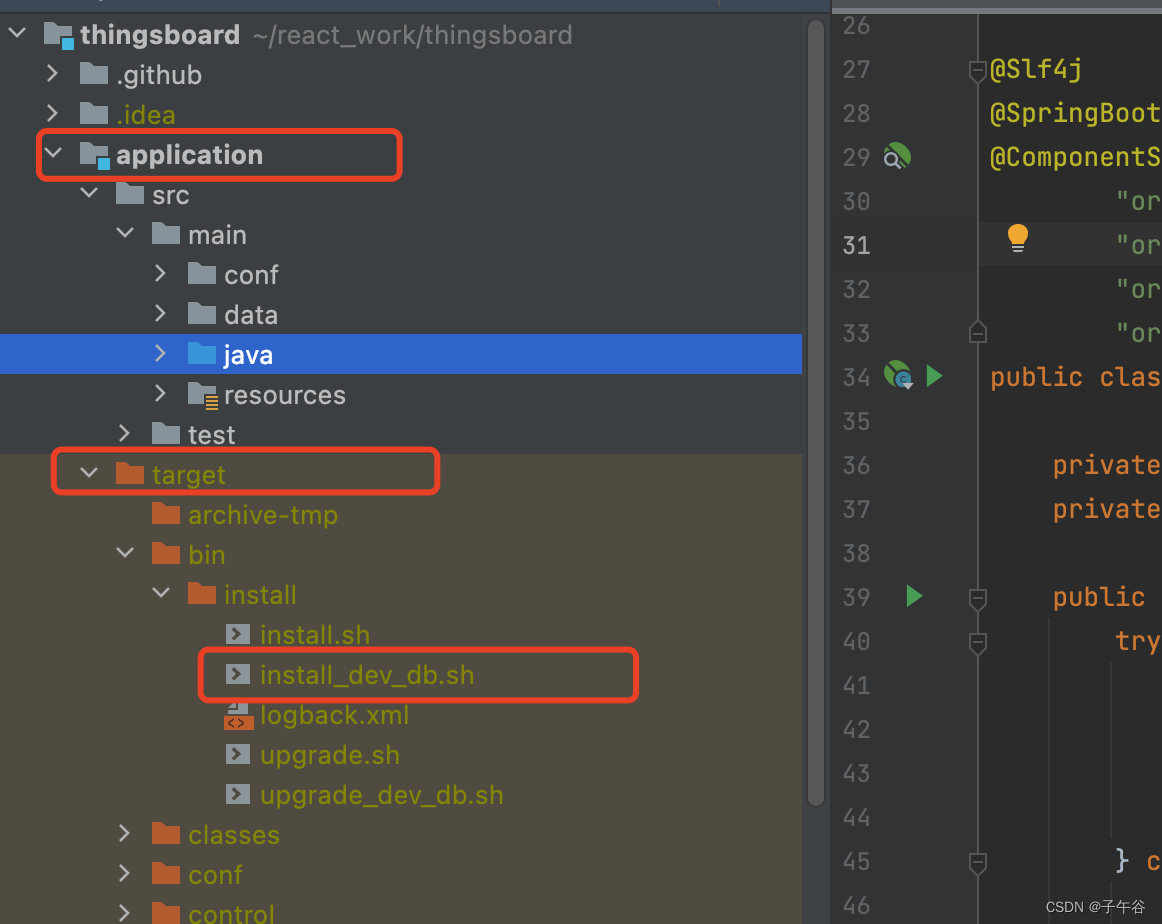Expand the data folder chevron

point(161,313)
